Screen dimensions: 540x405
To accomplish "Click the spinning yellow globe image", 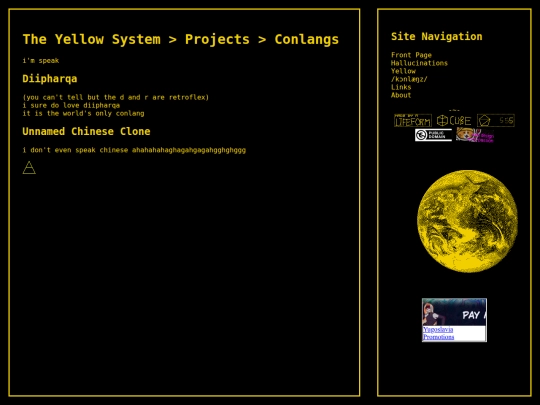I will (x=467, y=221).
